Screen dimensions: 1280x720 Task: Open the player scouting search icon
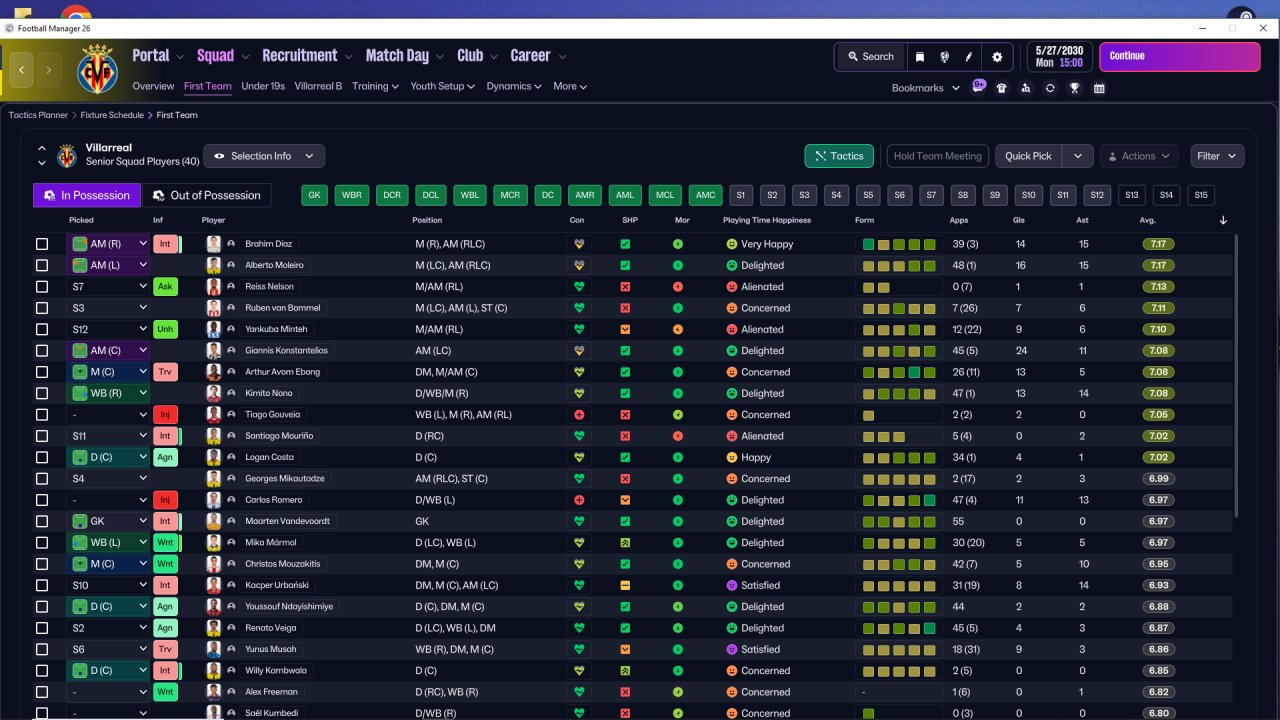pyautogui.click(x=1025, y=88)
